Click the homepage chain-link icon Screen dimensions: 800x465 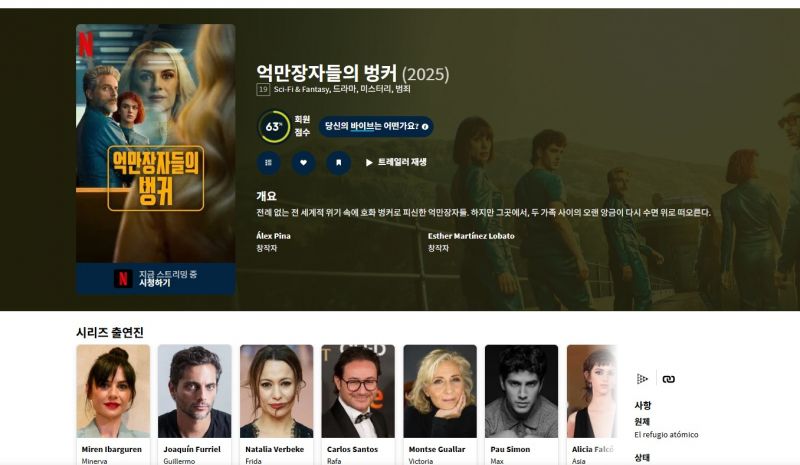click(x=668, y=379)
